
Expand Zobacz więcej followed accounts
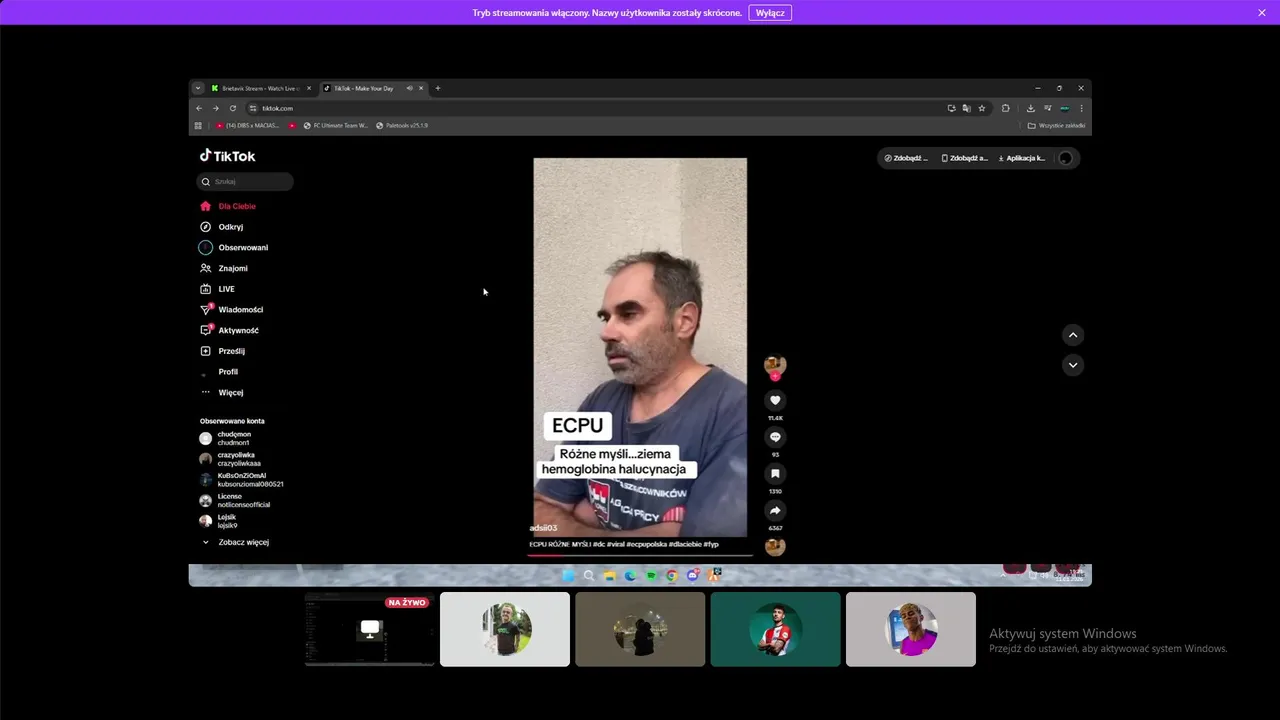click(x=236, y=542)
